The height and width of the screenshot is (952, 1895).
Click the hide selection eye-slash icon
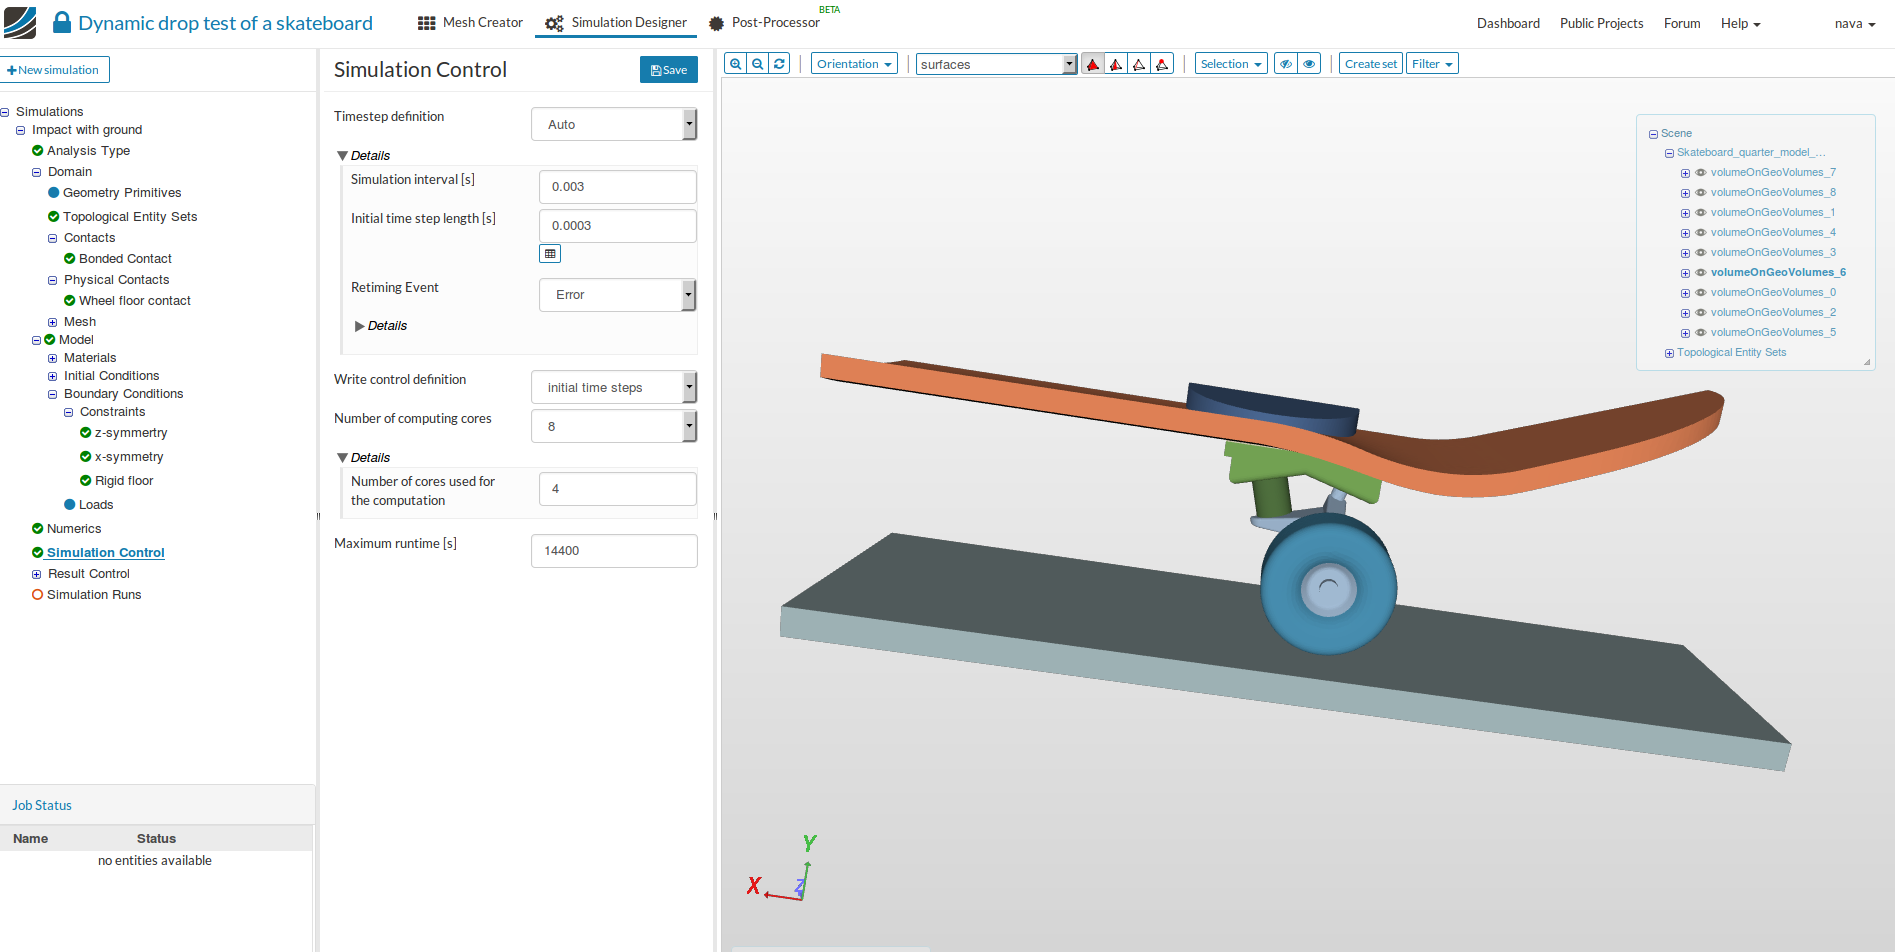1286,64
